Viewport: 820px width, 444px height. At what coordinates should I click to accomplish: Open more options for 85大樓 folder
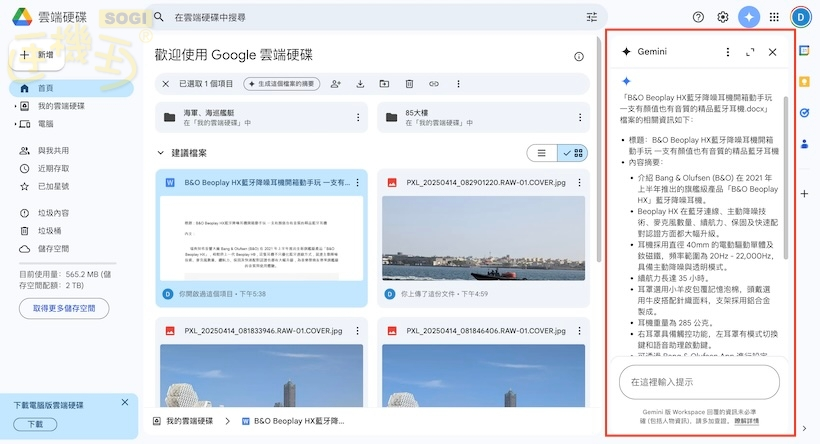pyautogui.click(x=579, y=117)
